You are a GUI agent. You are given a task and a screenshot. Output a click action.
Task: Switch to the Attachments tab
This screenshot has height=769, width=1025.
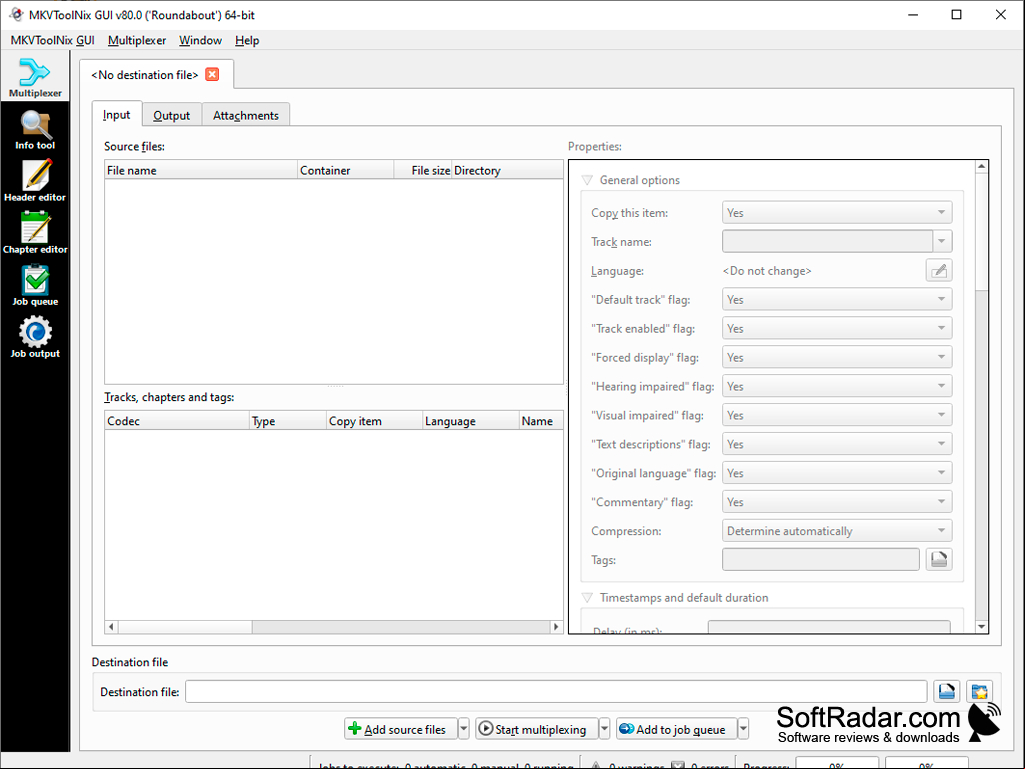pos(246,115)
